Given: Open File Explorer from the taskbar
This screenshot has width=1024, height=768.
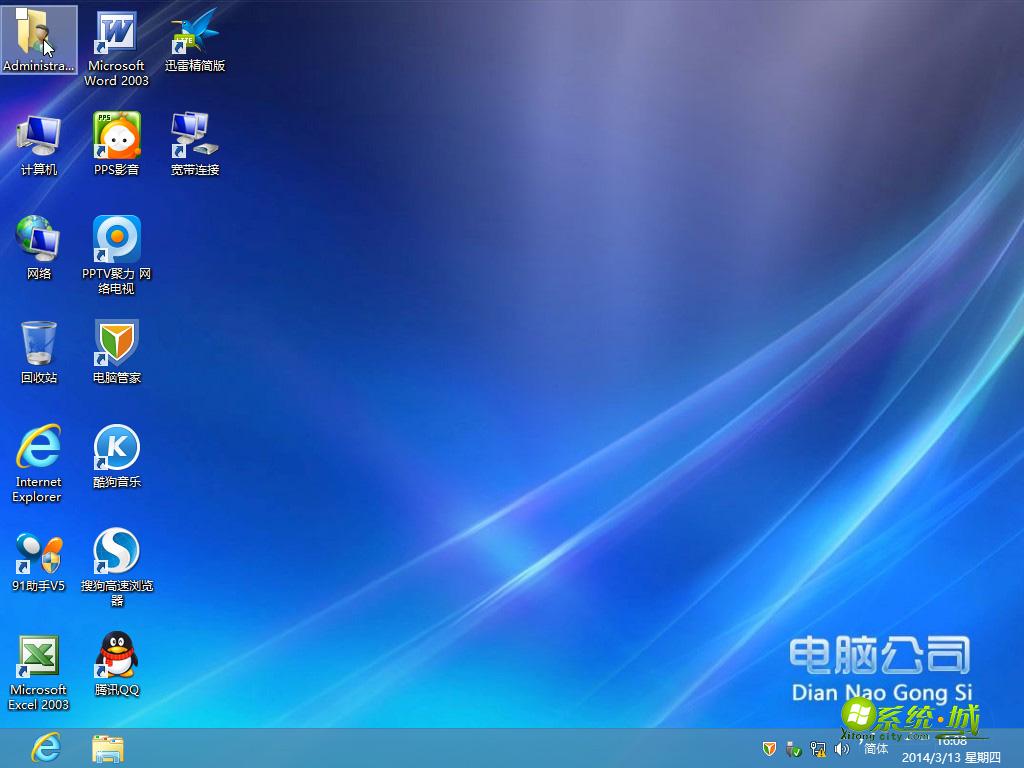Looking at the screenshot, I should (106, 748).
